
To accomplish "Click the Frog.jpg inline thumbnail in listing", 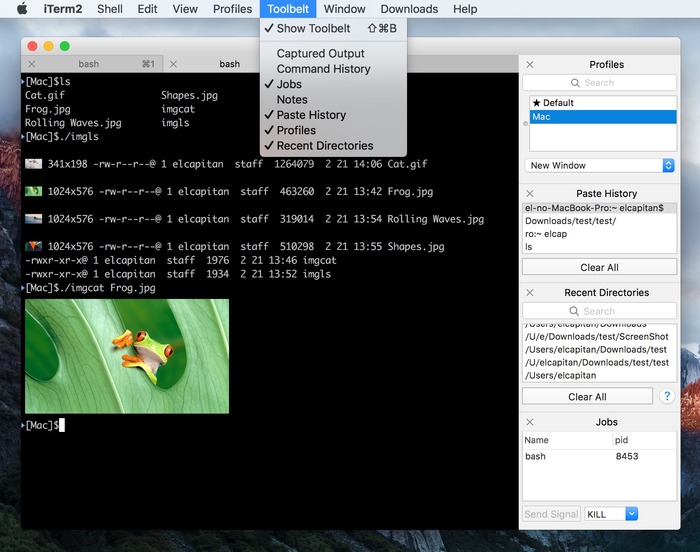I will [x=33, y=191].
